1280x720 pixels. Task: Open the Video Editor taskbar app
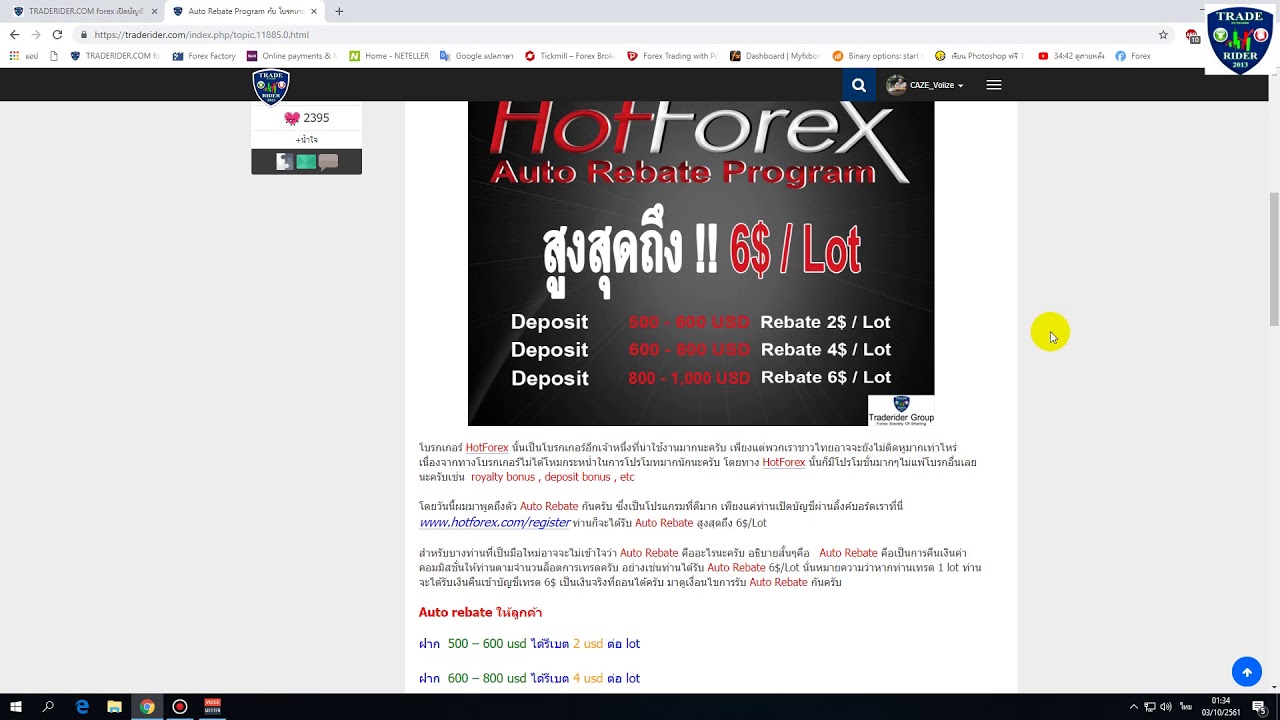212,706
